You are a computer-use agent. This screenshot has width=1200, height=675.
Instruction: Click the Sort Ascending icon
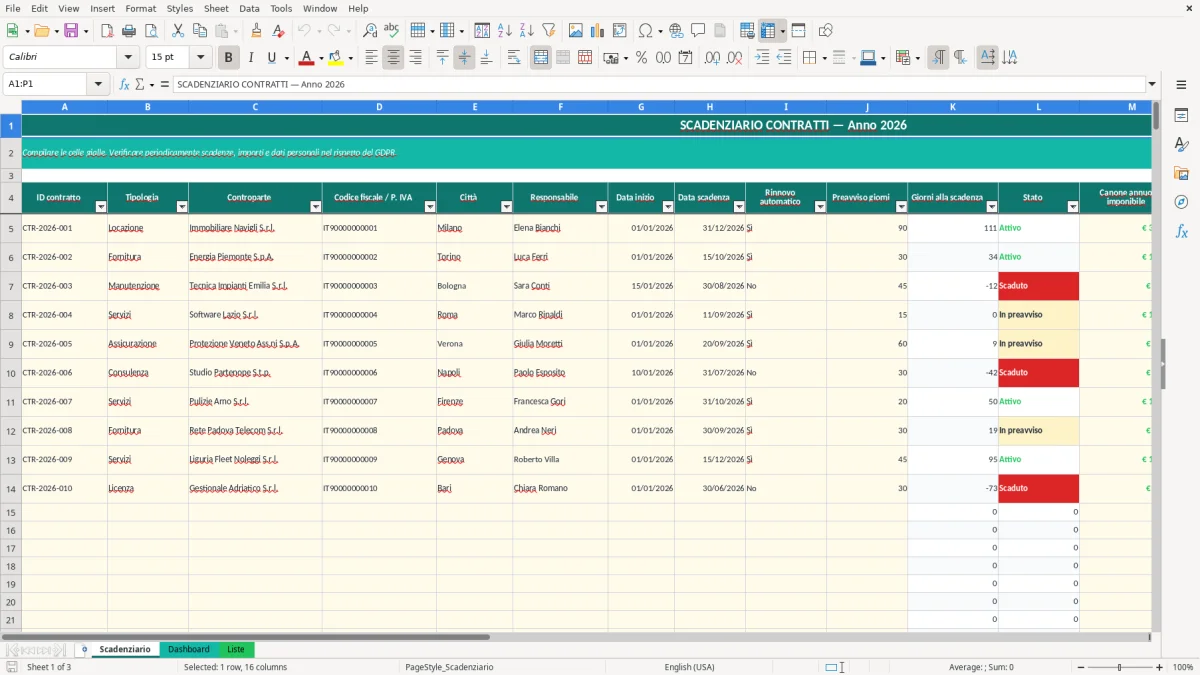tap(505, 31)
